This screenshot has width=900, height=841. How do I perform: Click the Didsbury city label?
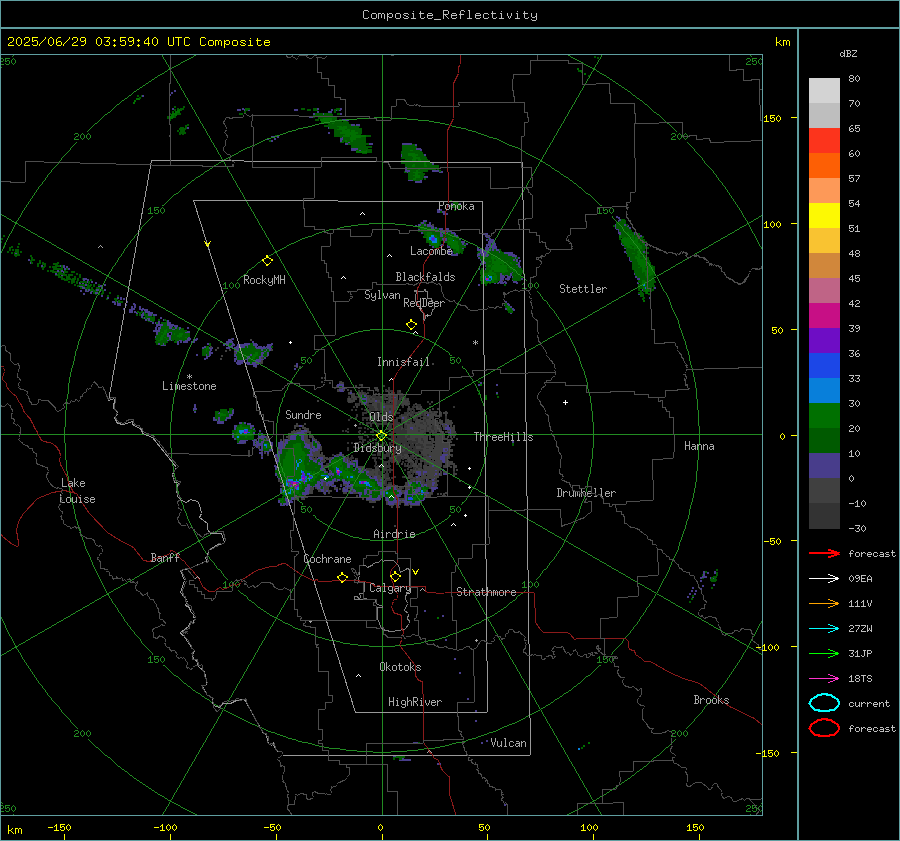(377, 448)
